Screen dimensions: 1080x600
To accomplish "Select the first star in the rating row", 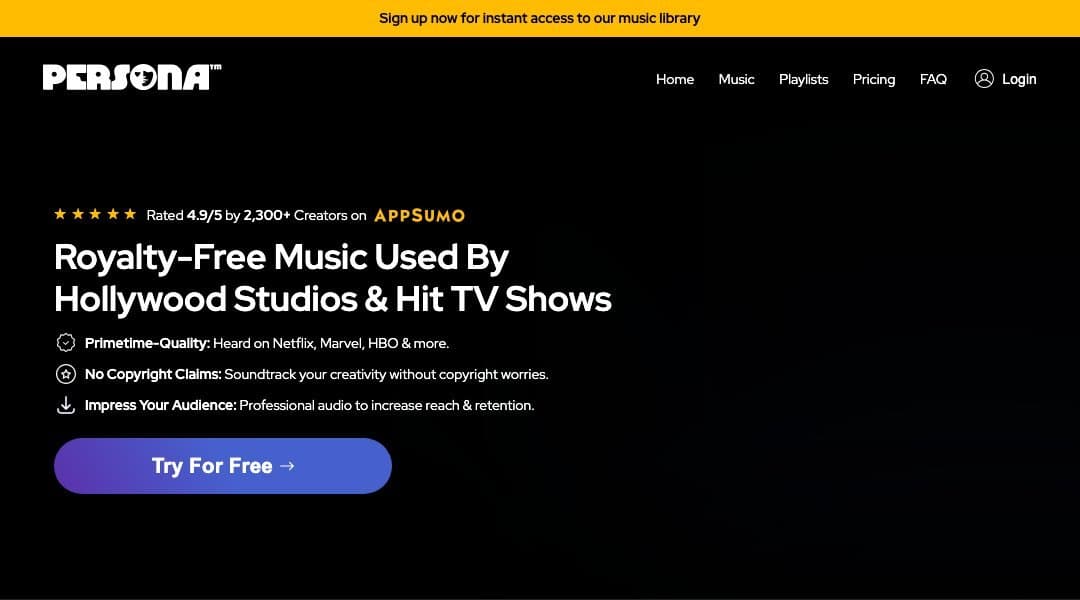I will click(60, 213).
